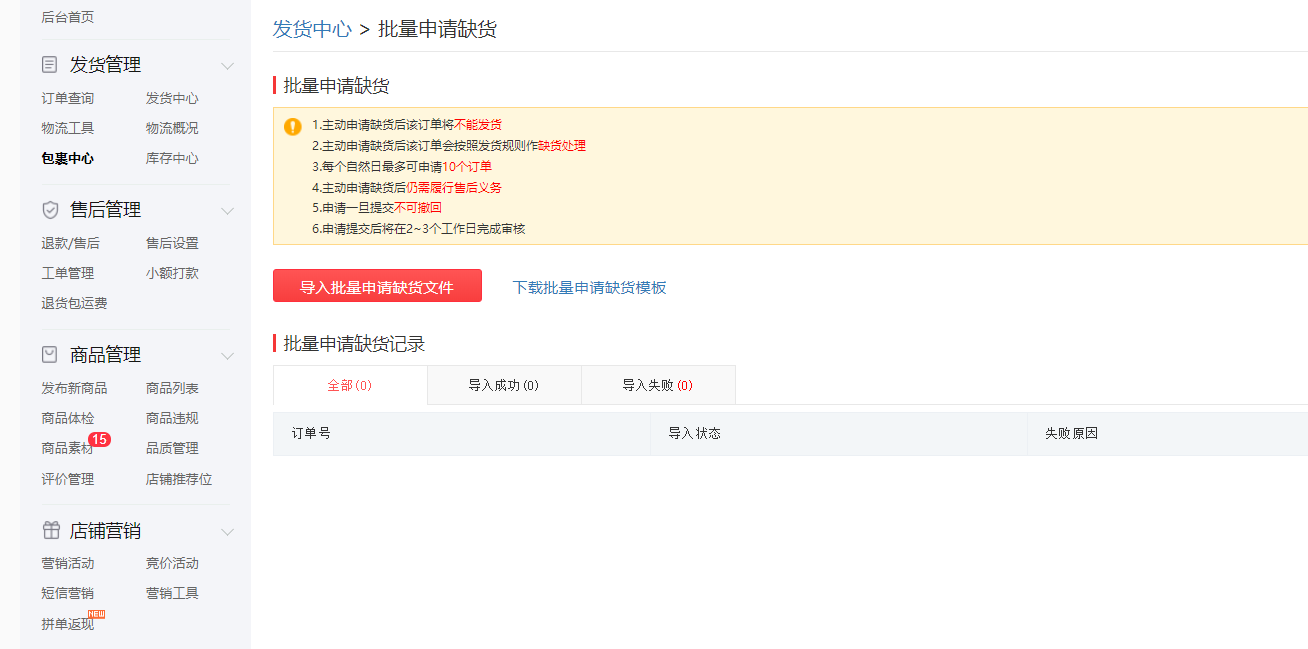Open 发货中心 in the sidebar menu
This screenshot has height=649, width=1308.
click(x=172, y=98)
